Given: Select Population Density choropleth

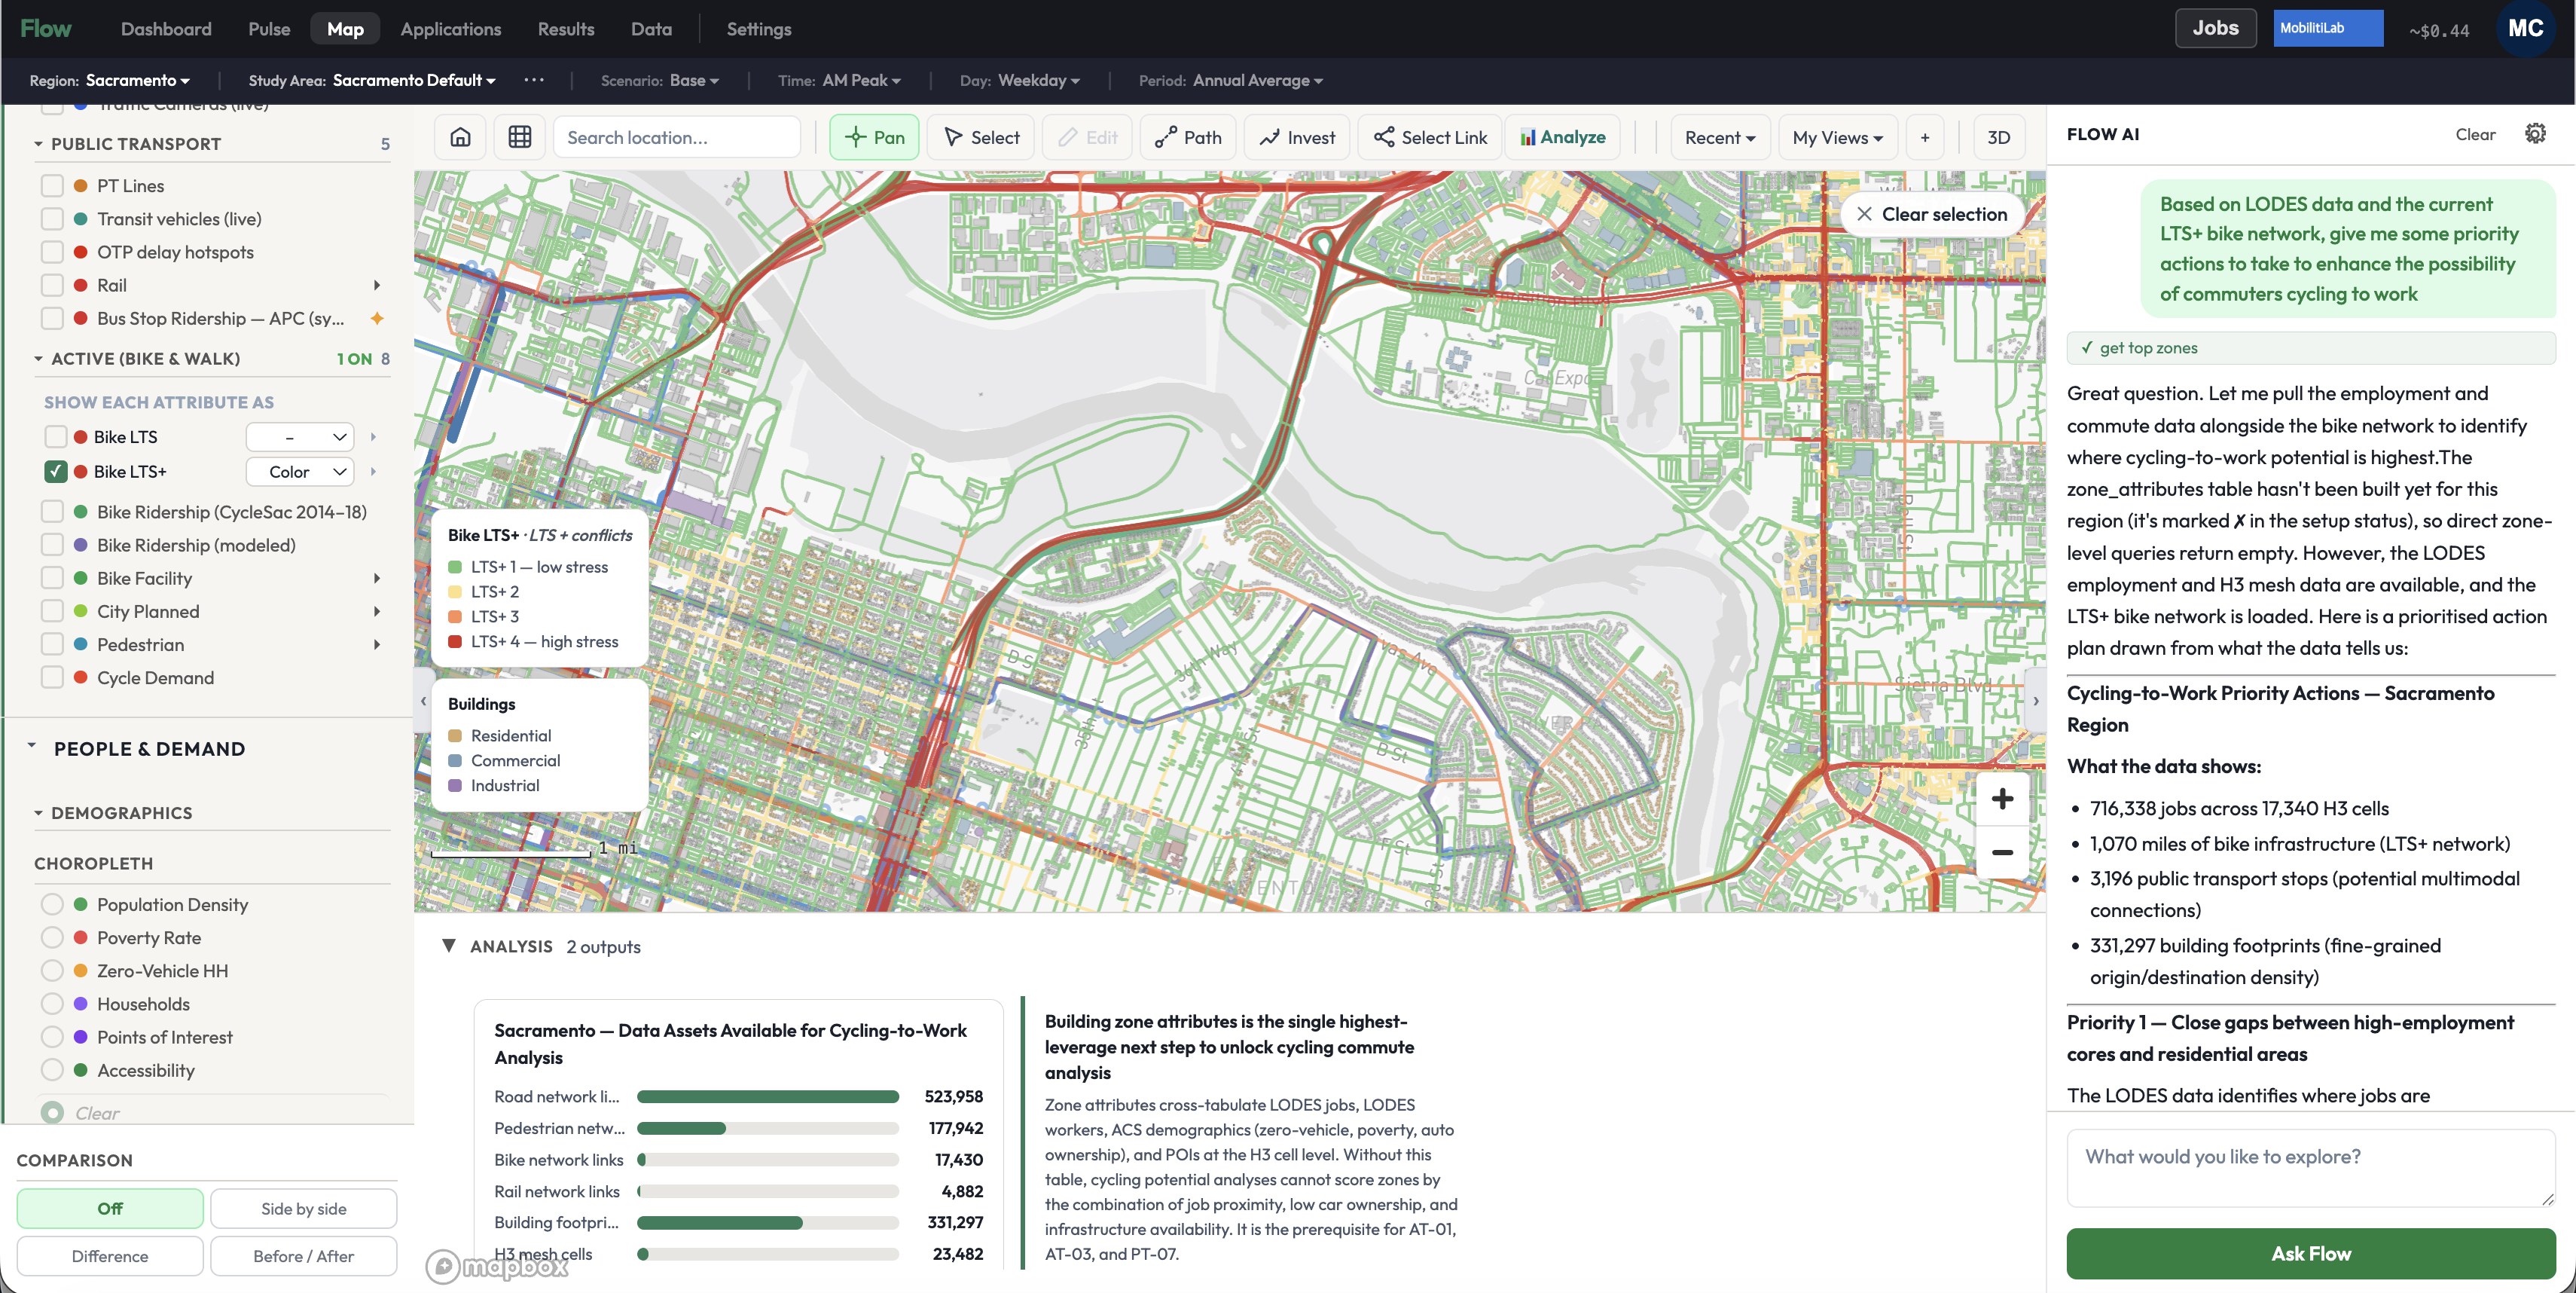Looking at the screenshot, I should [52, 904].
